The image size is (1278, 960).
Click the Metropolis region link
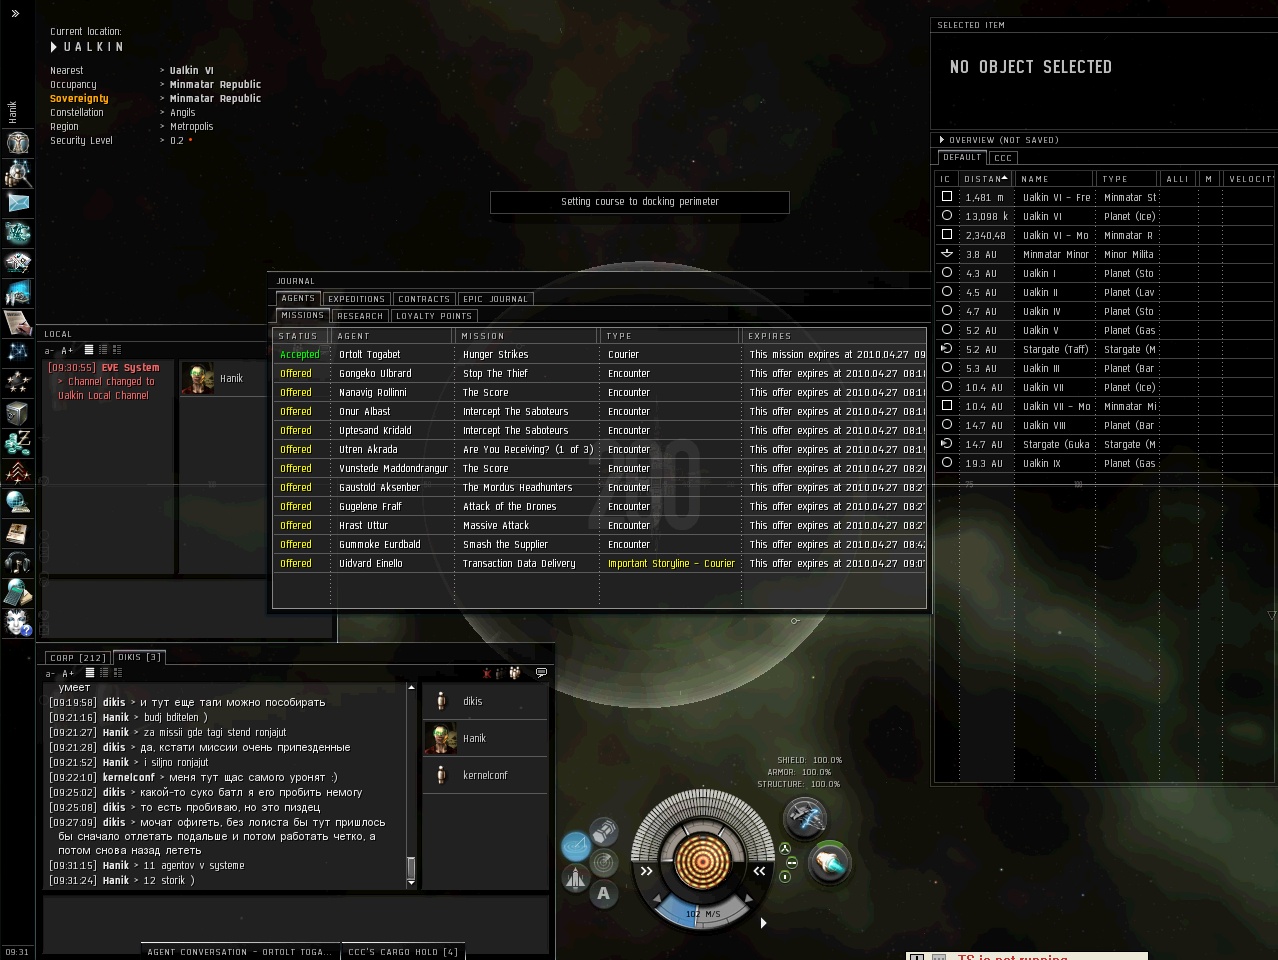[192, 127]
